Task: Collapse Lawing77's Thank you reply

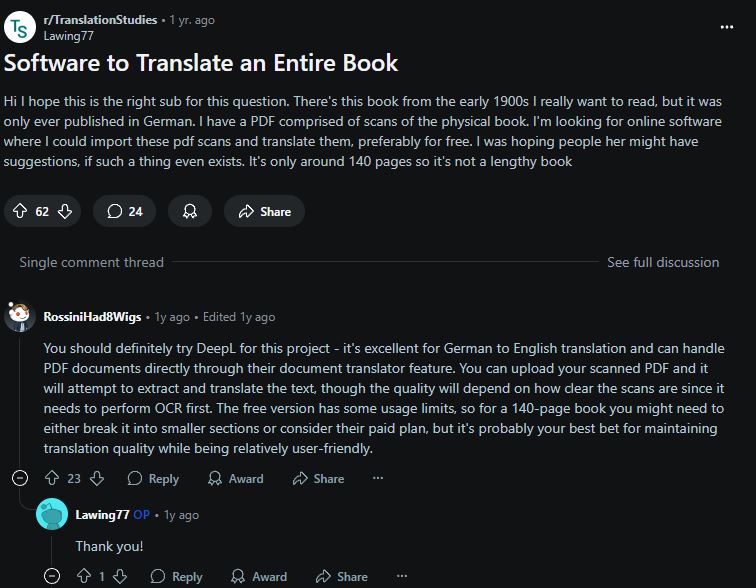Action: coord(52,576)
